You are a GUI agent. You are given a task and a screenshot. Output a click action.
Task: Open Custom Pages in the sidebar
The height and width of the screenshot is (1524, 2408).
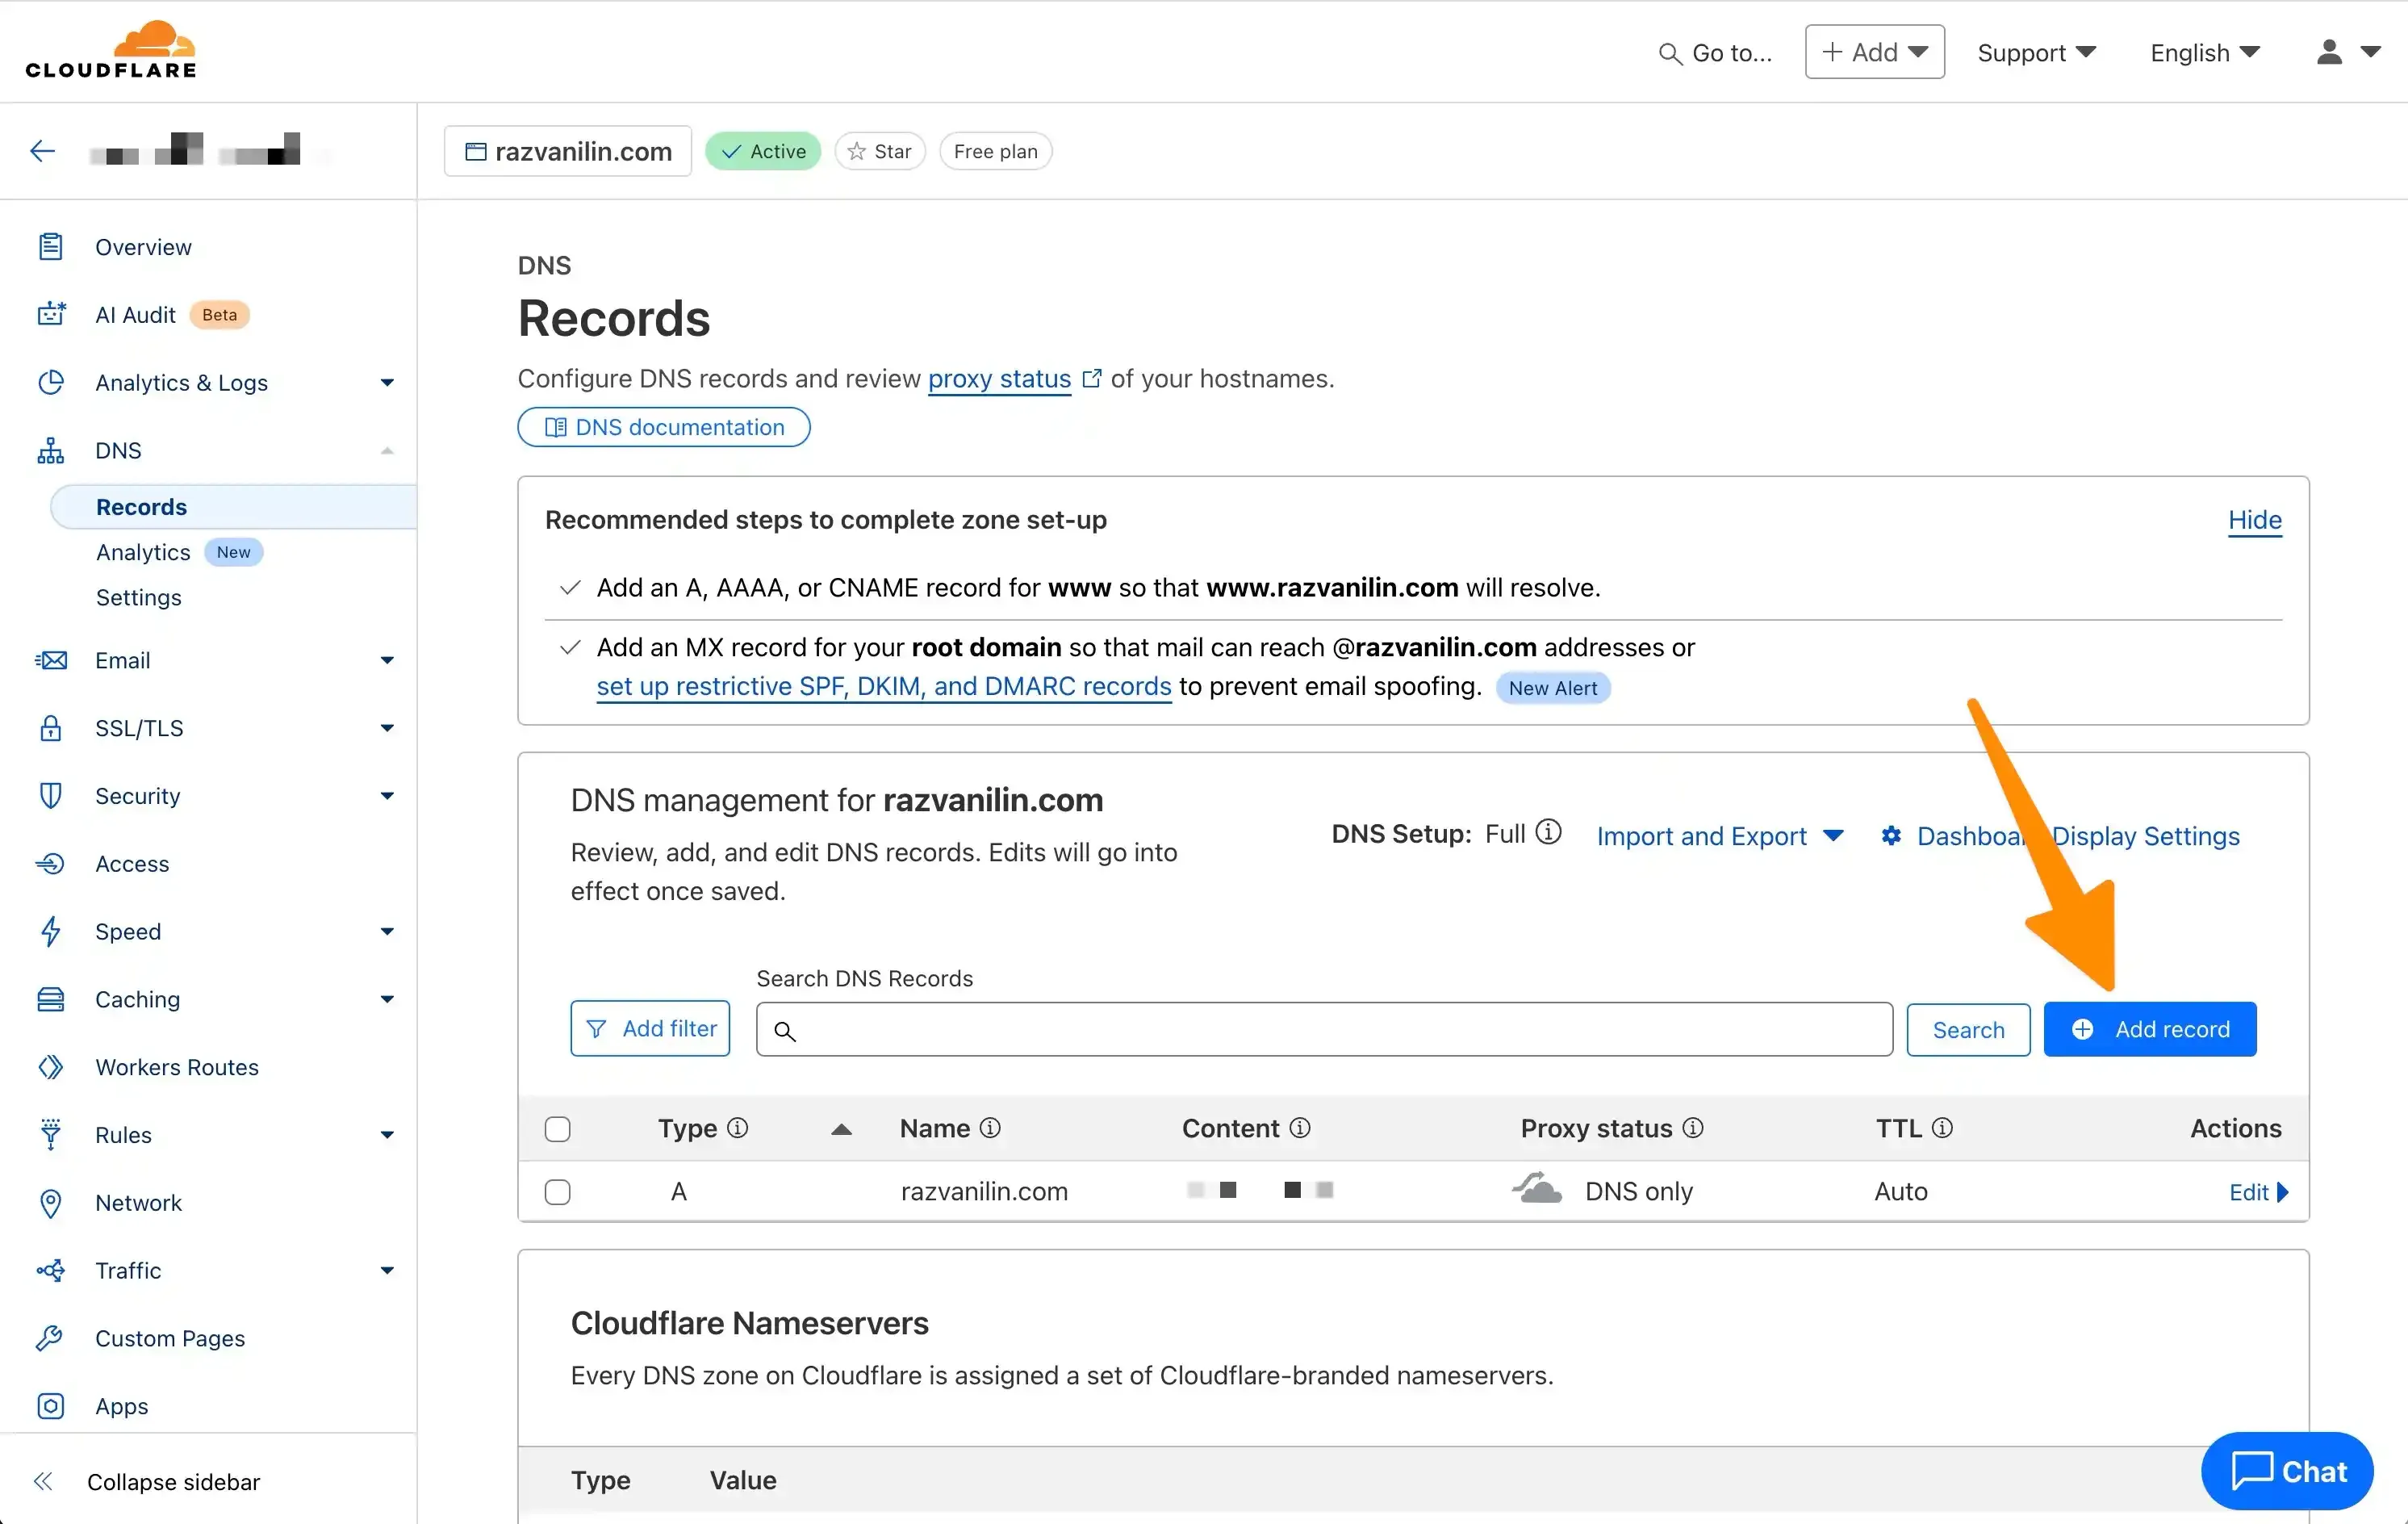point(170,1338)
